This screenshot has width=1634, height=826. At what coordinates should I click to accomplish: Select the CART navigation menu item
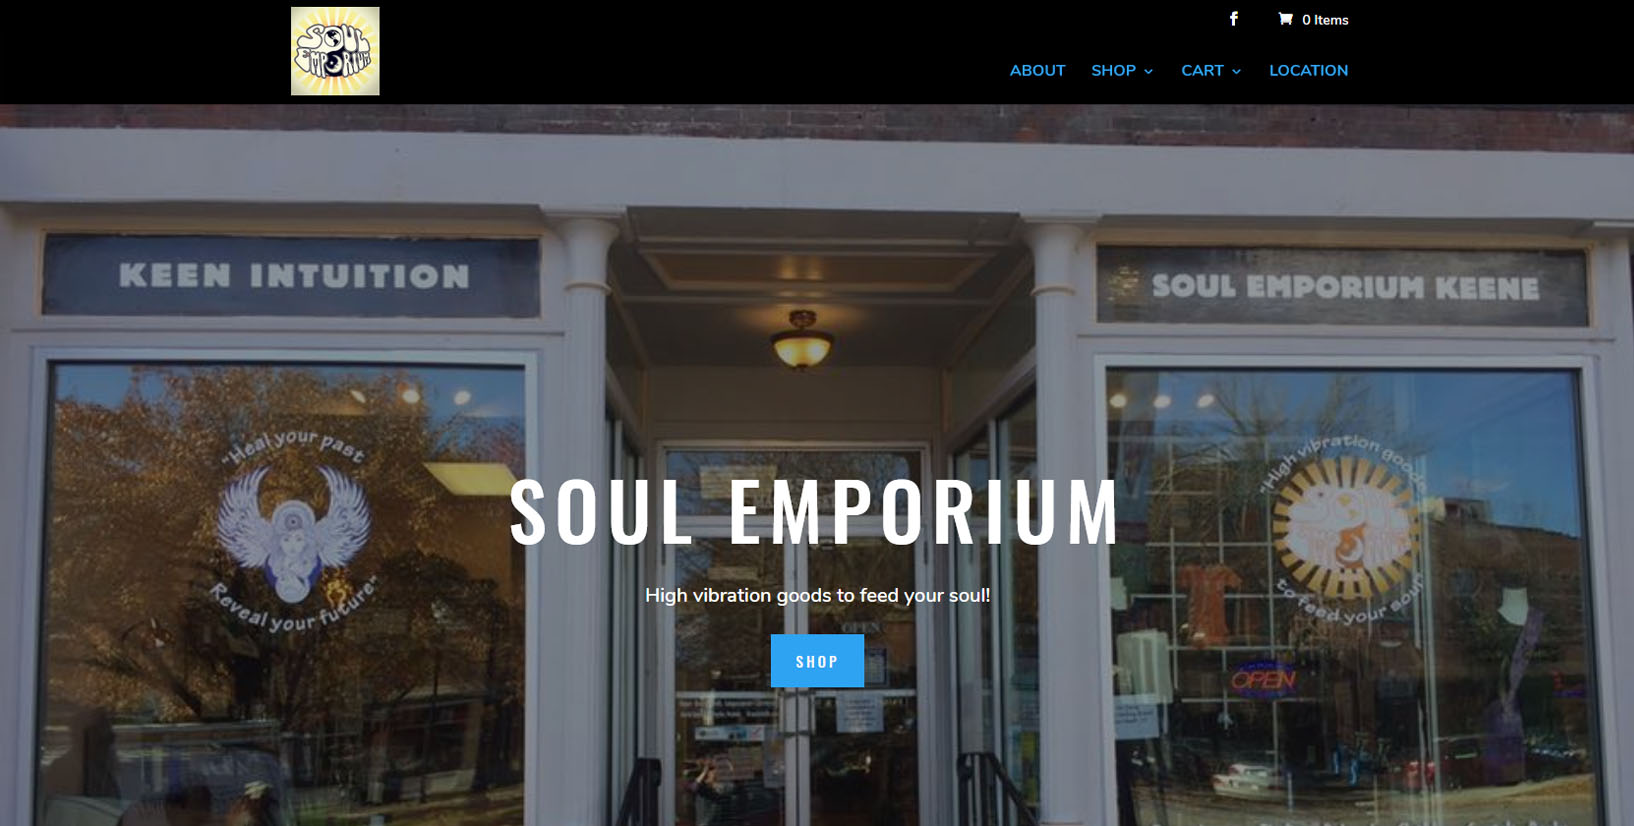(x=1202, y=71)
